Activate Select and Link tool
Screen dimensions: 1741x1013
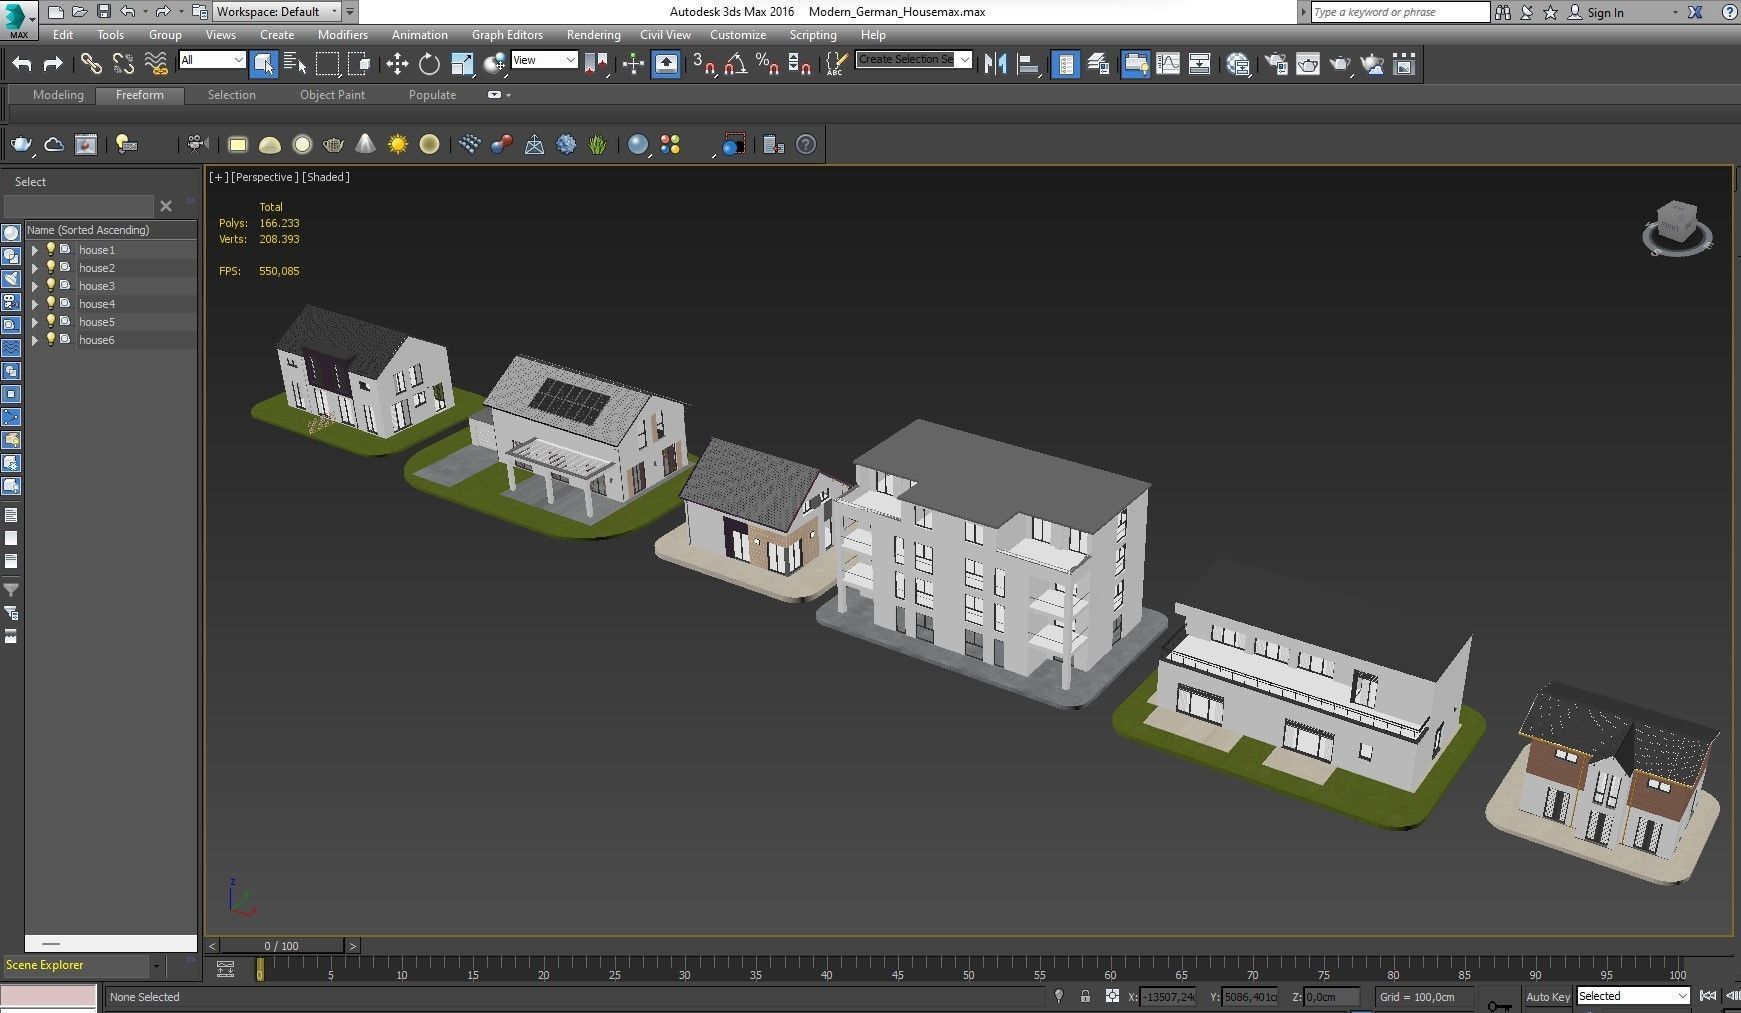91,64
